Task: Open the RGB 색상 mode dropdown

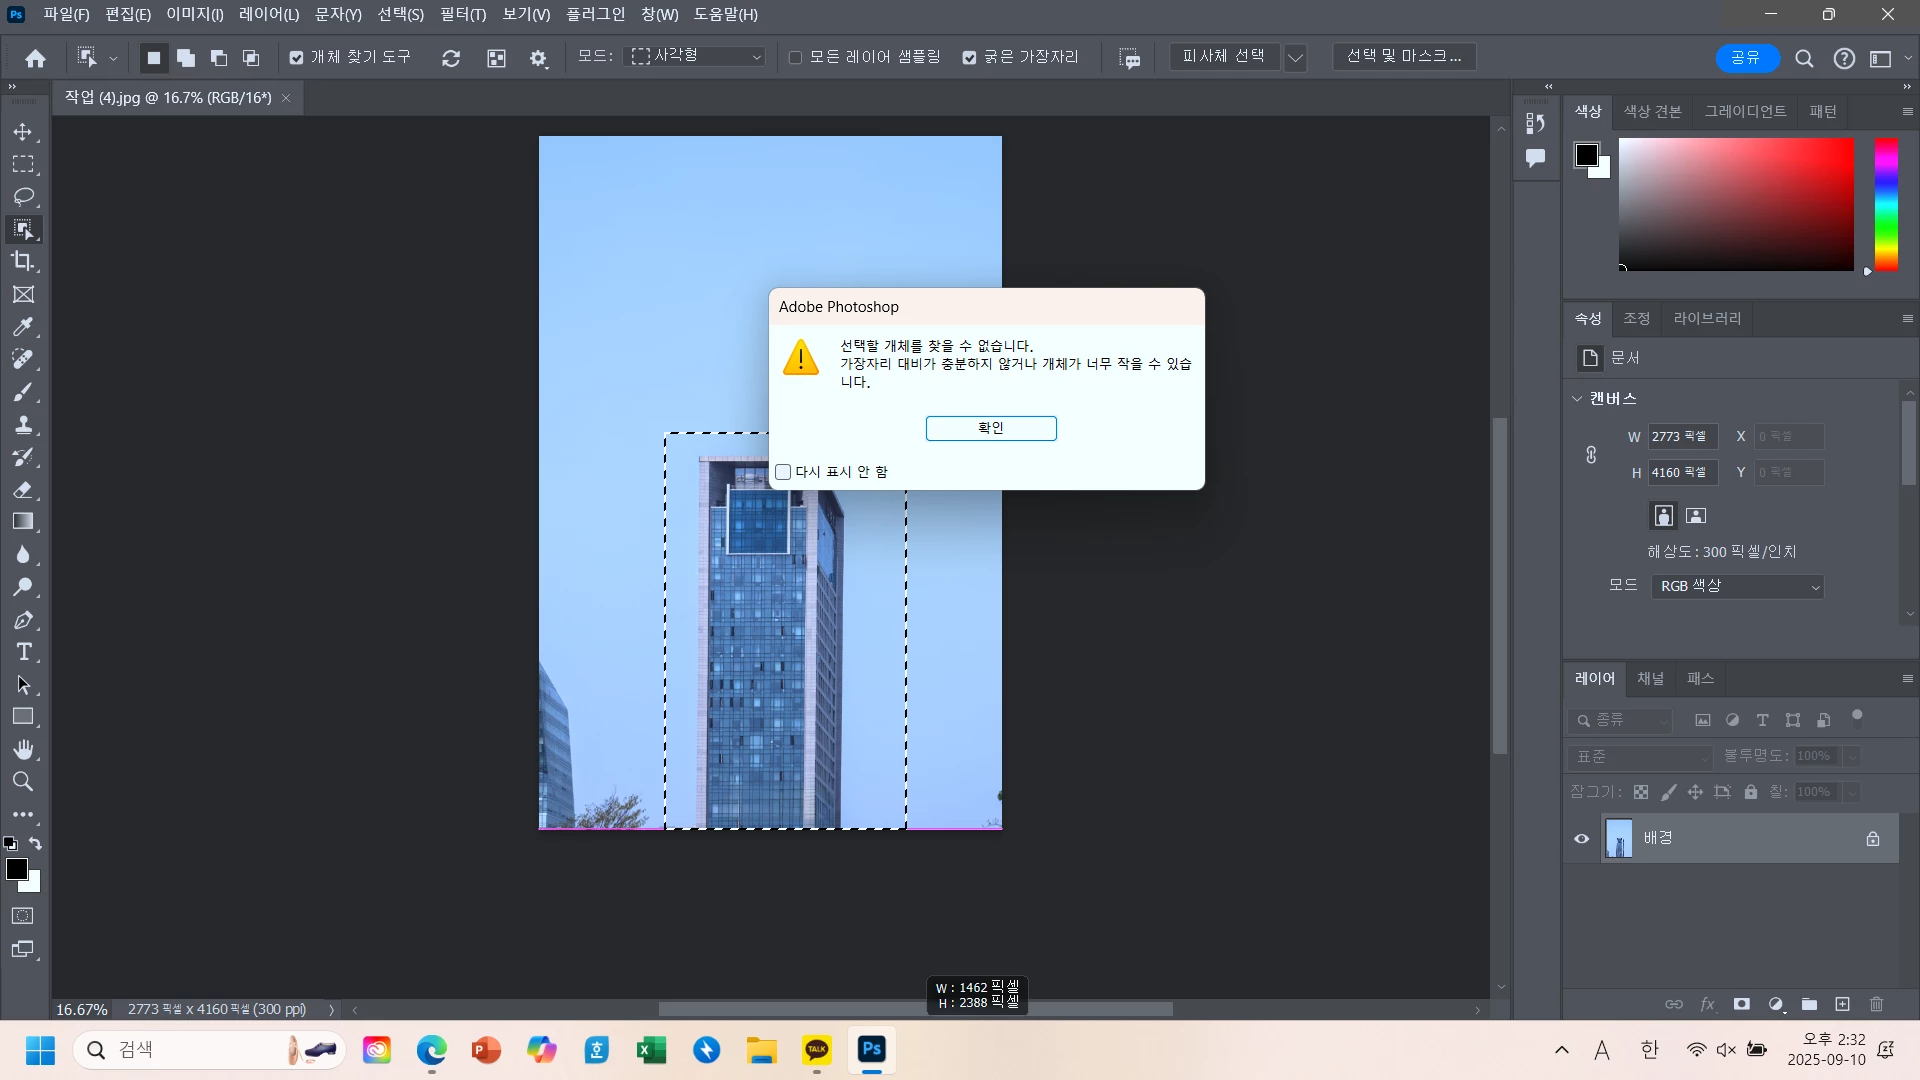Action: point(1737,586)
